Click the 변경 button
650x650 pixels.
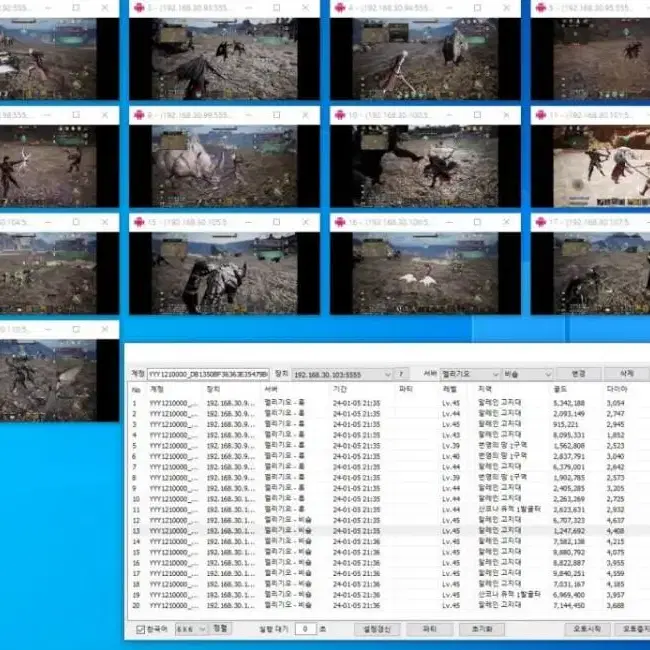point(578,374)
